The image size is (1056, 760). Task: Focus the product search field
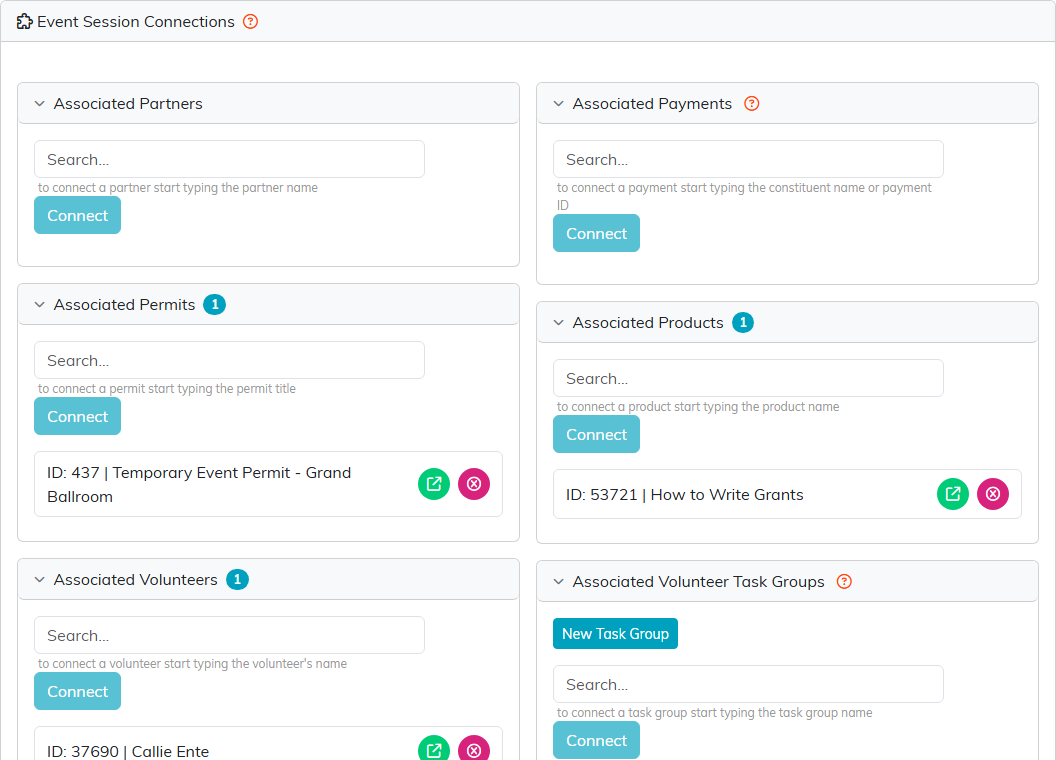coord(748,379)
